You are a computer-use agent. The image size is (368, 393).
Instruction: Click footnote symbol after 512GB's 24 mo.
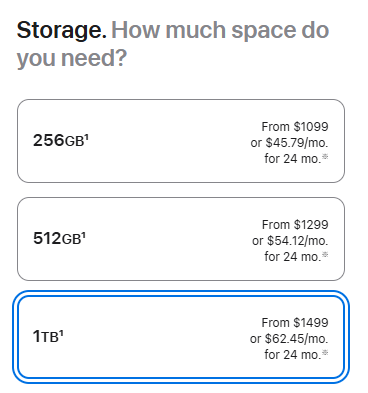(x=325, y=255)
